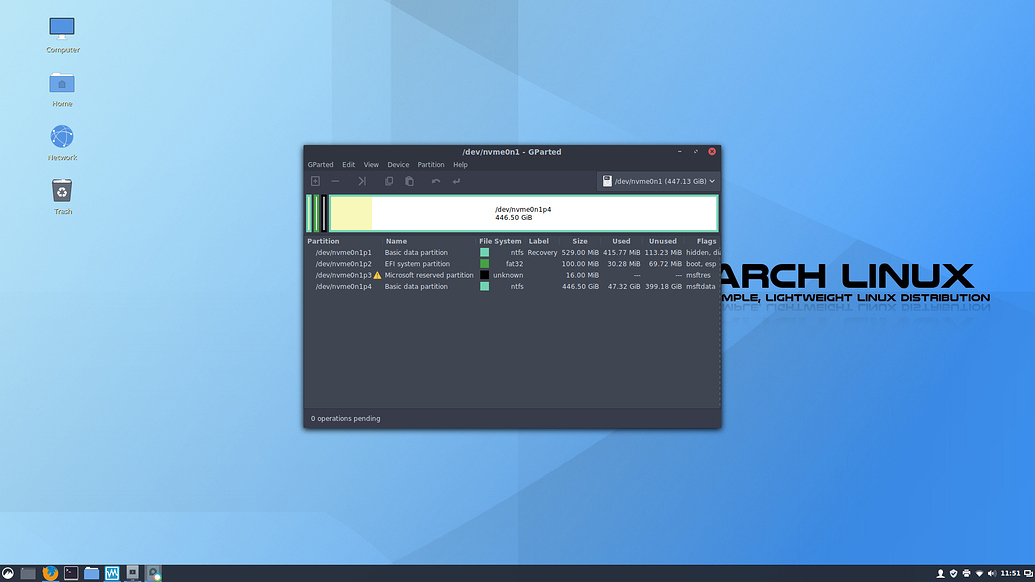Open the Trash desktop icon

pyautogui.click(x=62, y=197)
